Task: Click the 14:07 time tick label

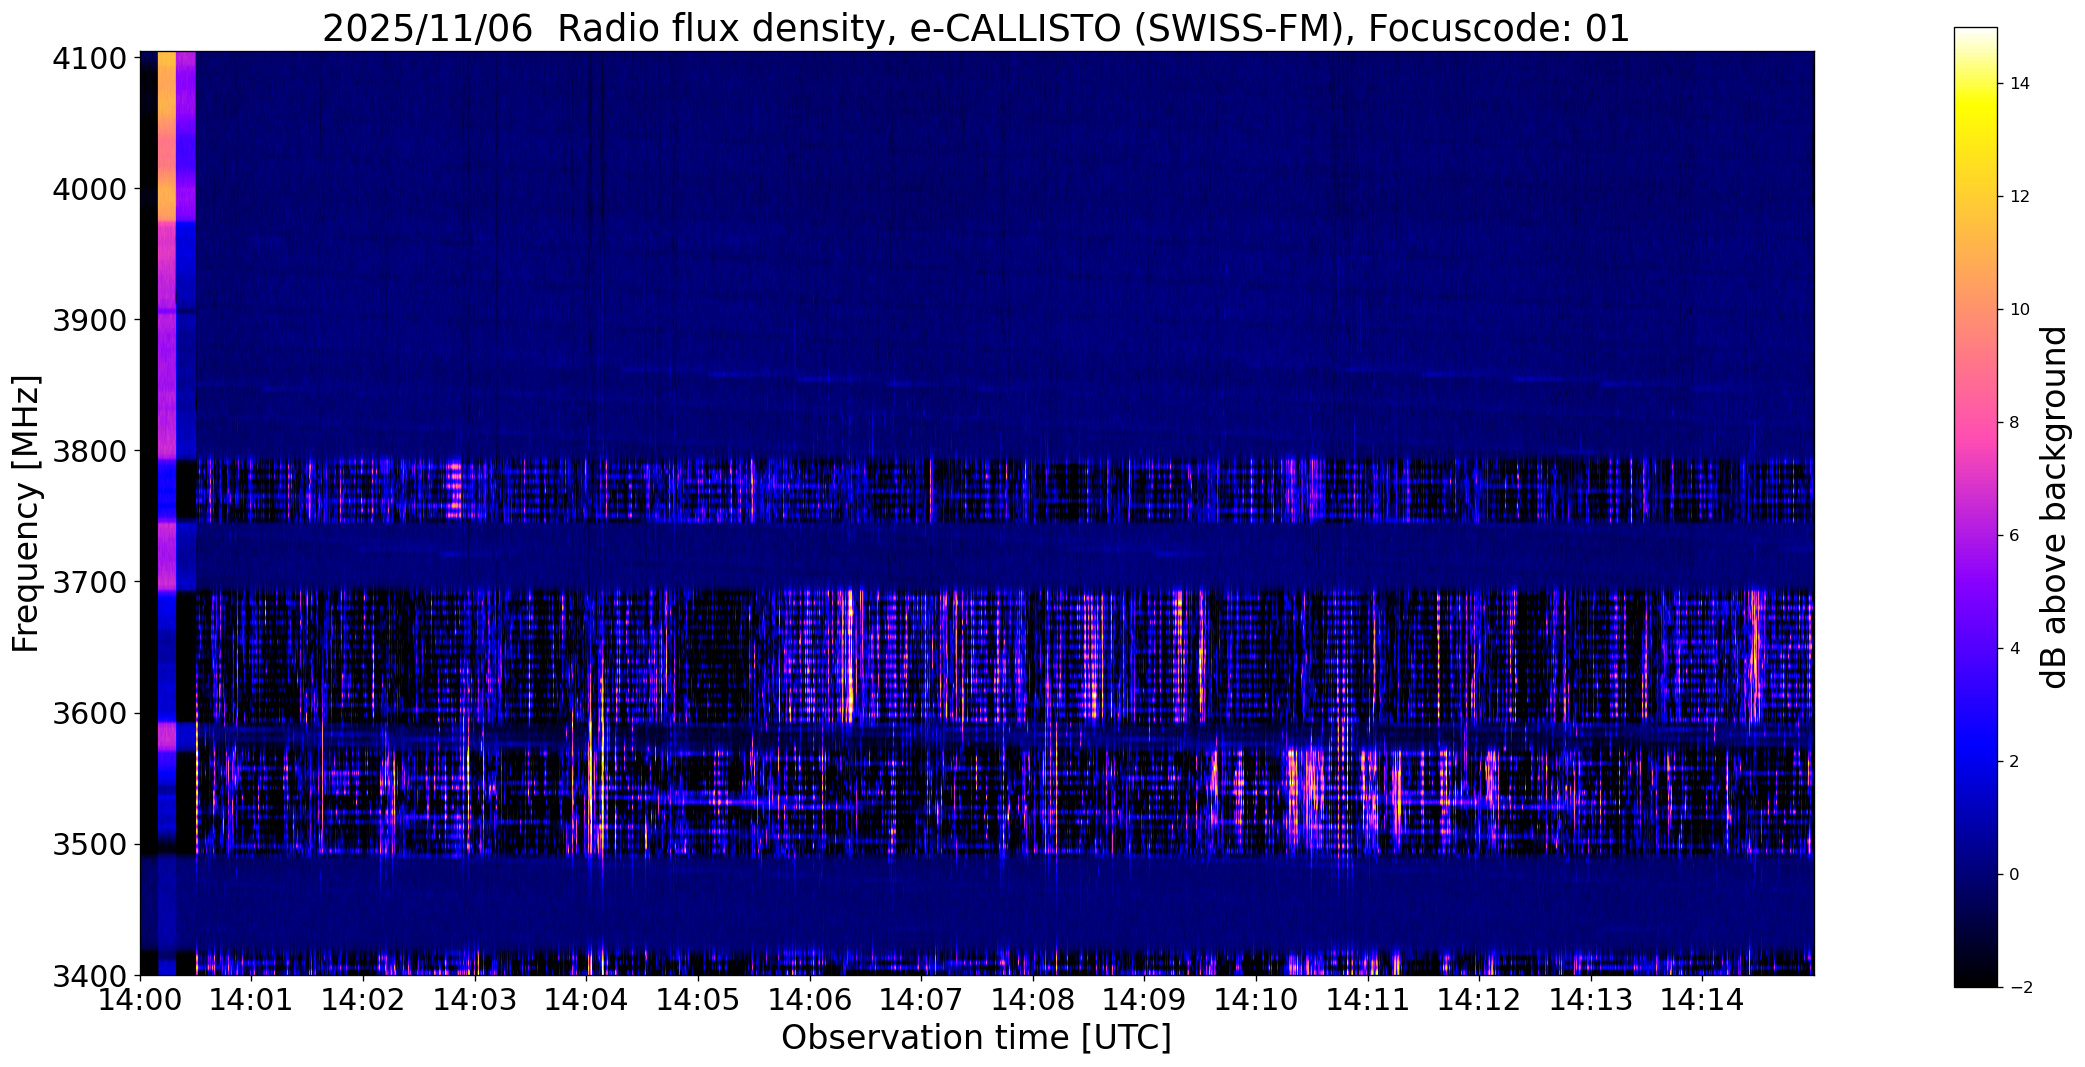Action: pos(922,1000)
